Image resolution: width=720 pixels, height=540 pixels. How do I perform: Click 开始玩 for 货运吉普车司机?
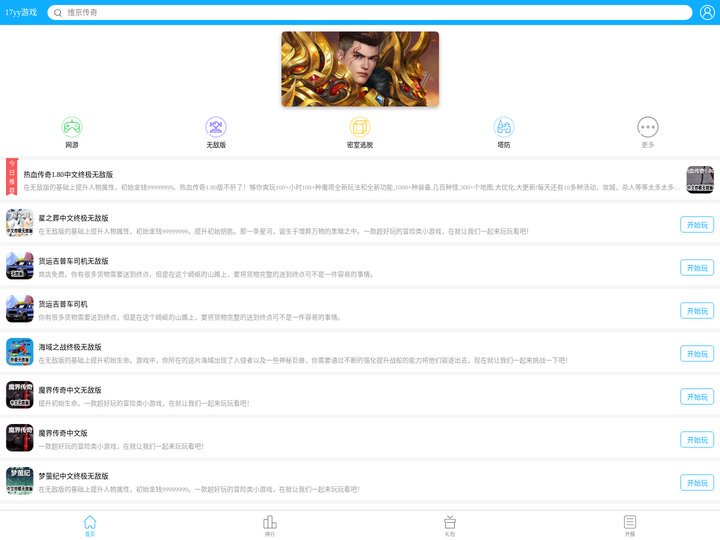click(697, 311)
